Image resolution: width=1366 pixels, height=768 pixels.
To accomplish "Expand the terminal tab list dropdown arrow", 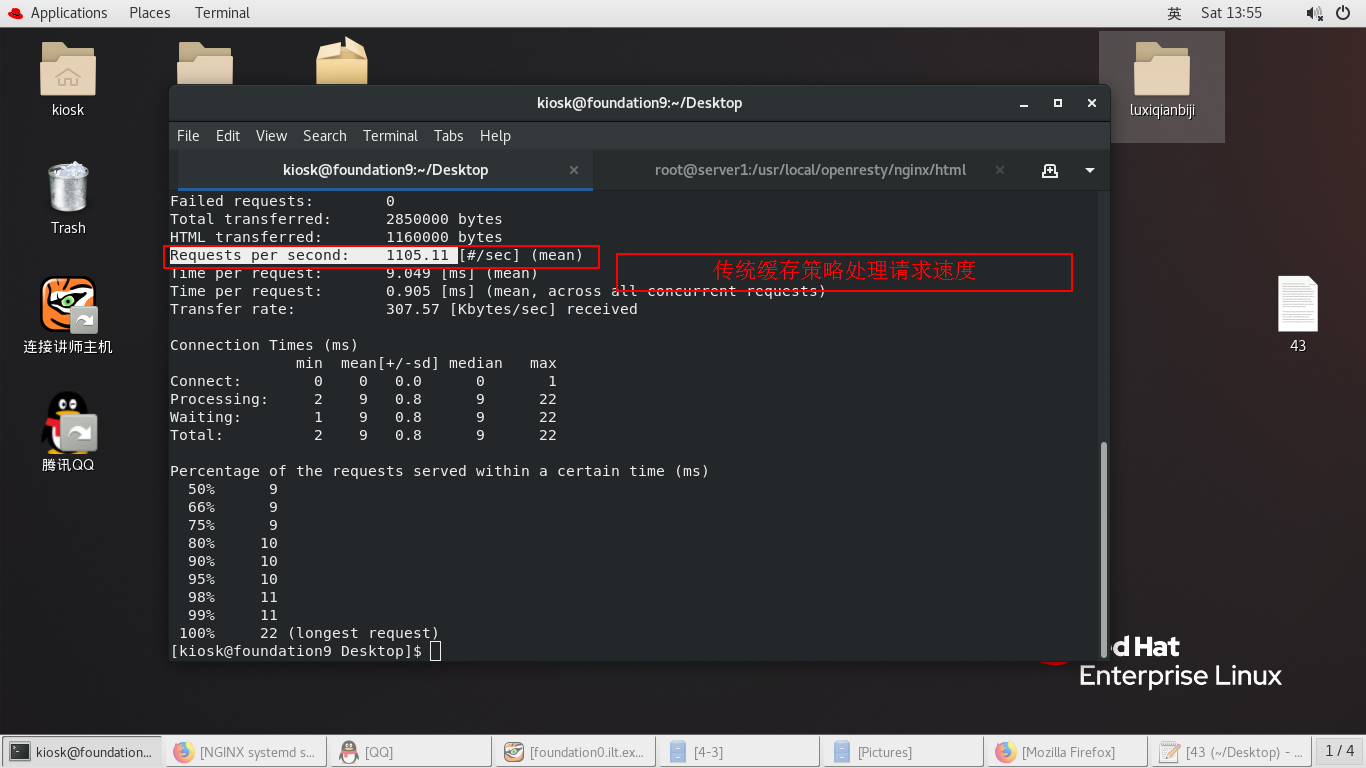I will pos(1090,171).
